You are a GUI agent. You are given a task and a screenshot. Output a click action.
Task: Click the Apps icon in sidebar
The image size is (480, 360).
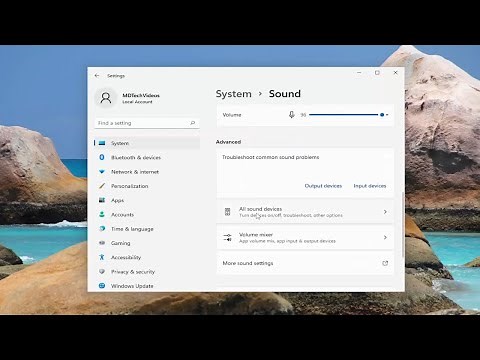pos(102,200)
